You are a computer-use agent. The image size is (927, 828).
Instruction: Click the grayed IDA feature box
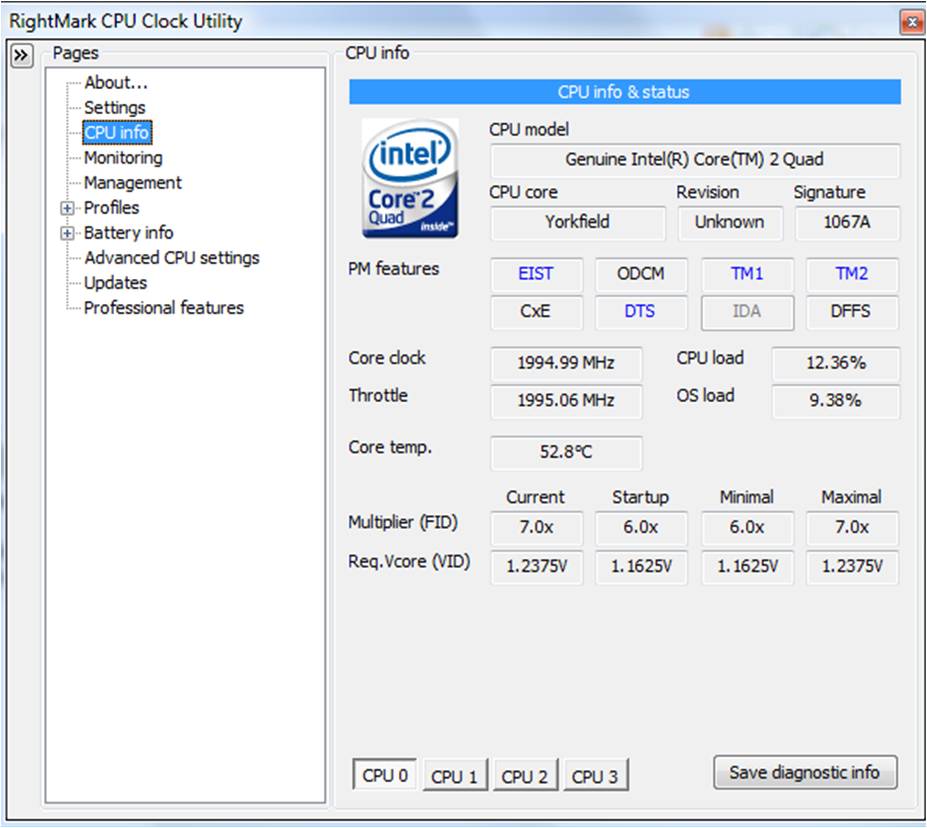(x=747, y=311)
